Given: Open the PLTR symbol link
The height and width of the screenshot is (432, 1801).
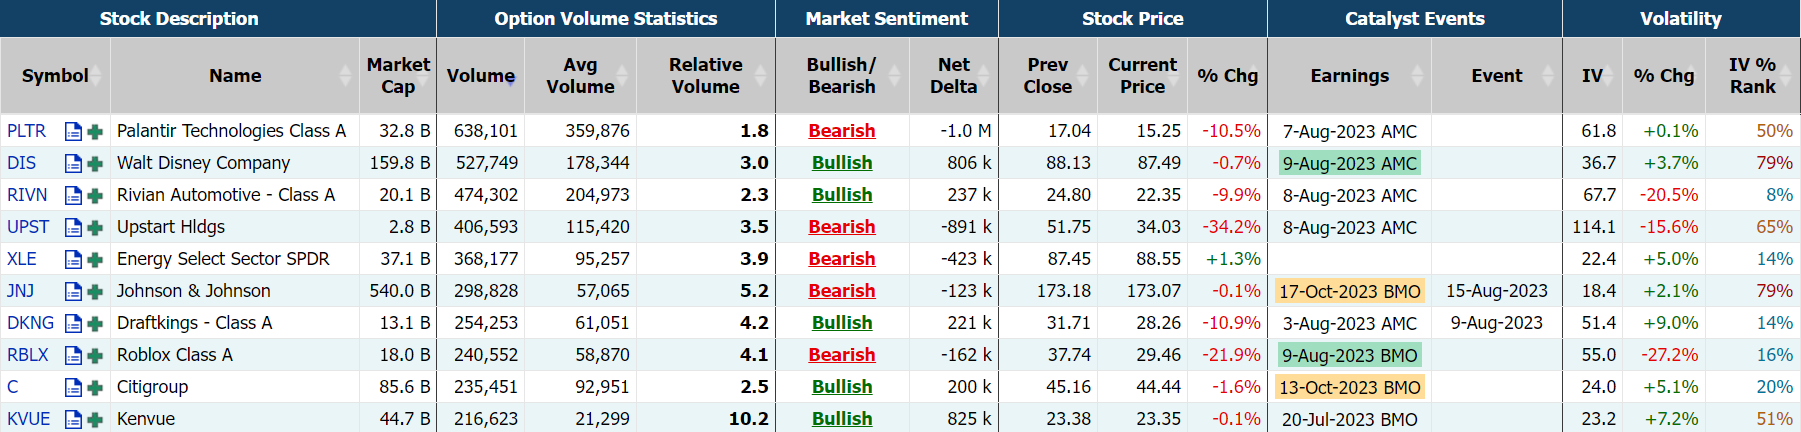Looking at the screenshot, I should [26, 131].
